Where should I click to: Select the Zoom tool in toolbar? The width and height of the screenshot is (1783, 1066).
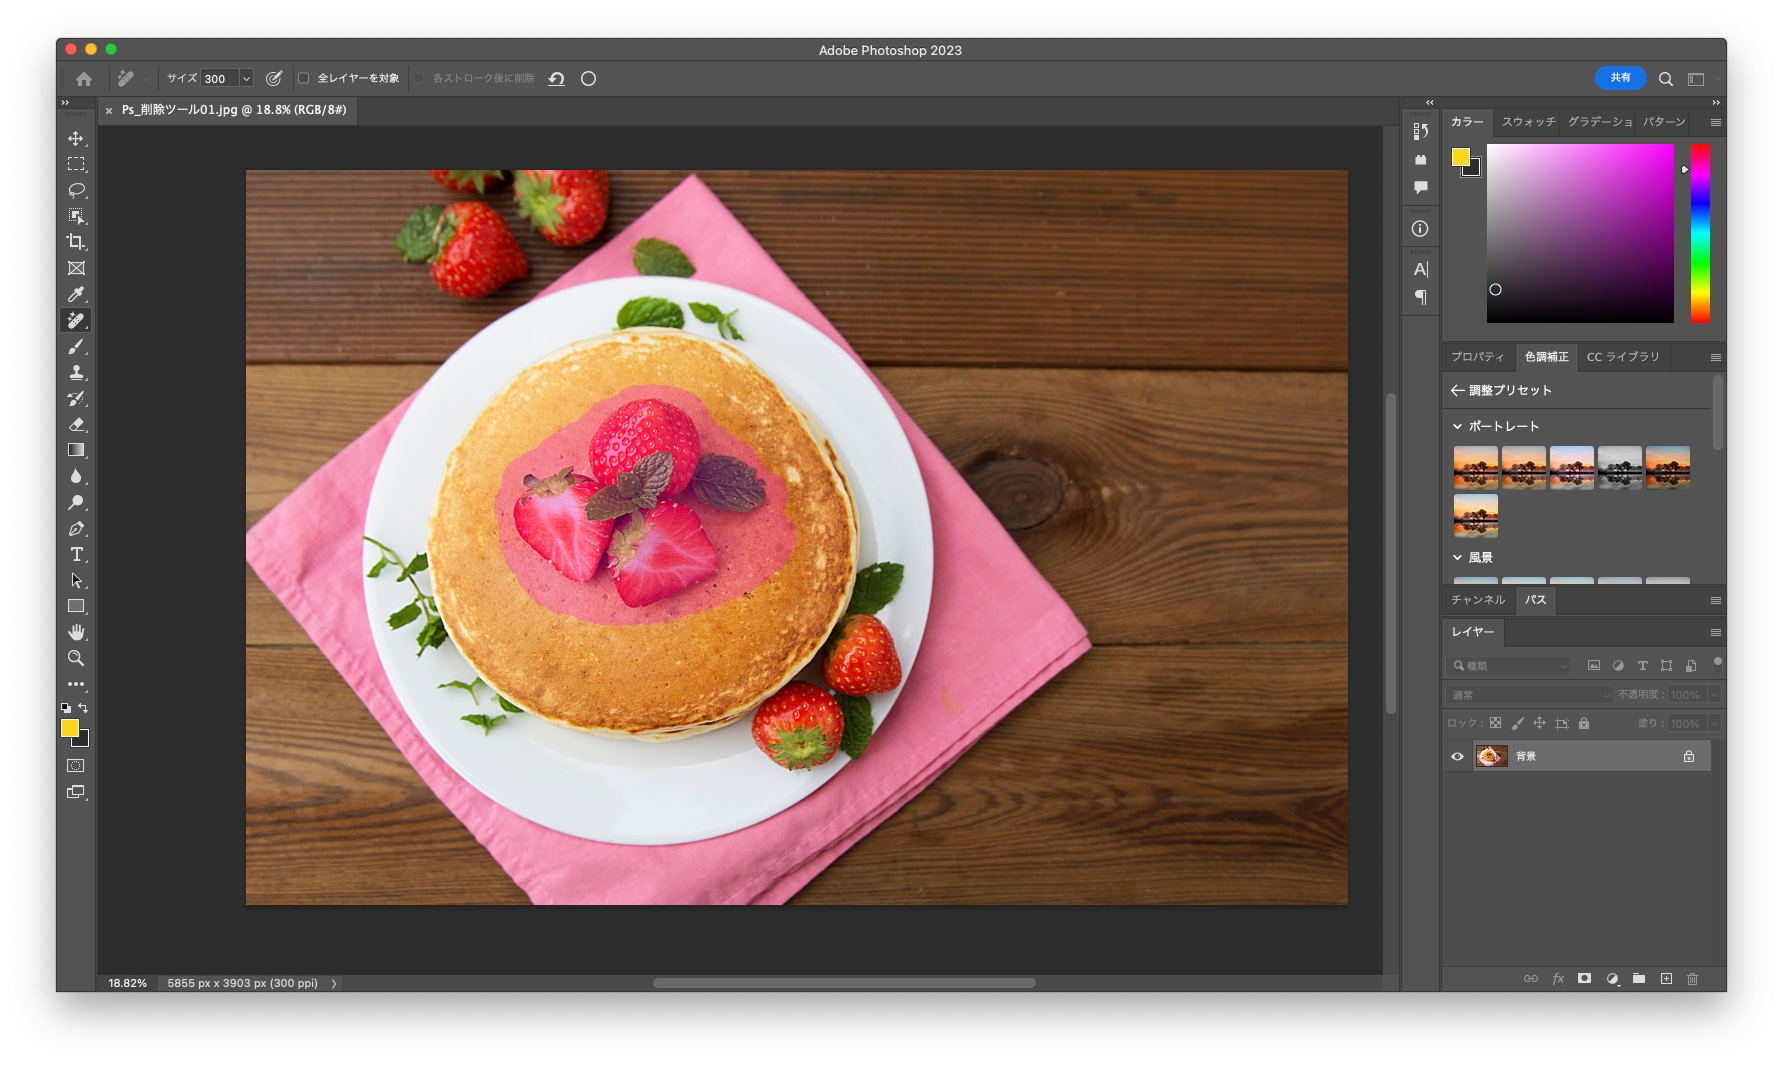(x=76, y=658)
